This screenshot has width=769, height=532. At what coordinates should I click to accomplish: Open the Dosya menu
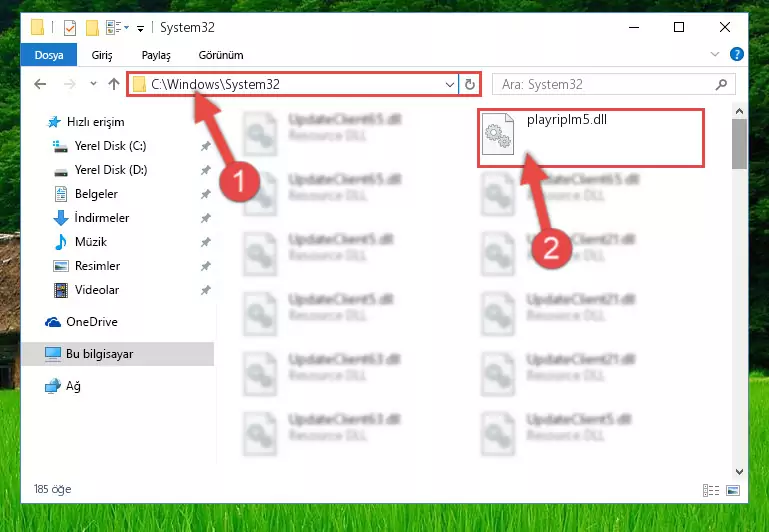[49, 55]
